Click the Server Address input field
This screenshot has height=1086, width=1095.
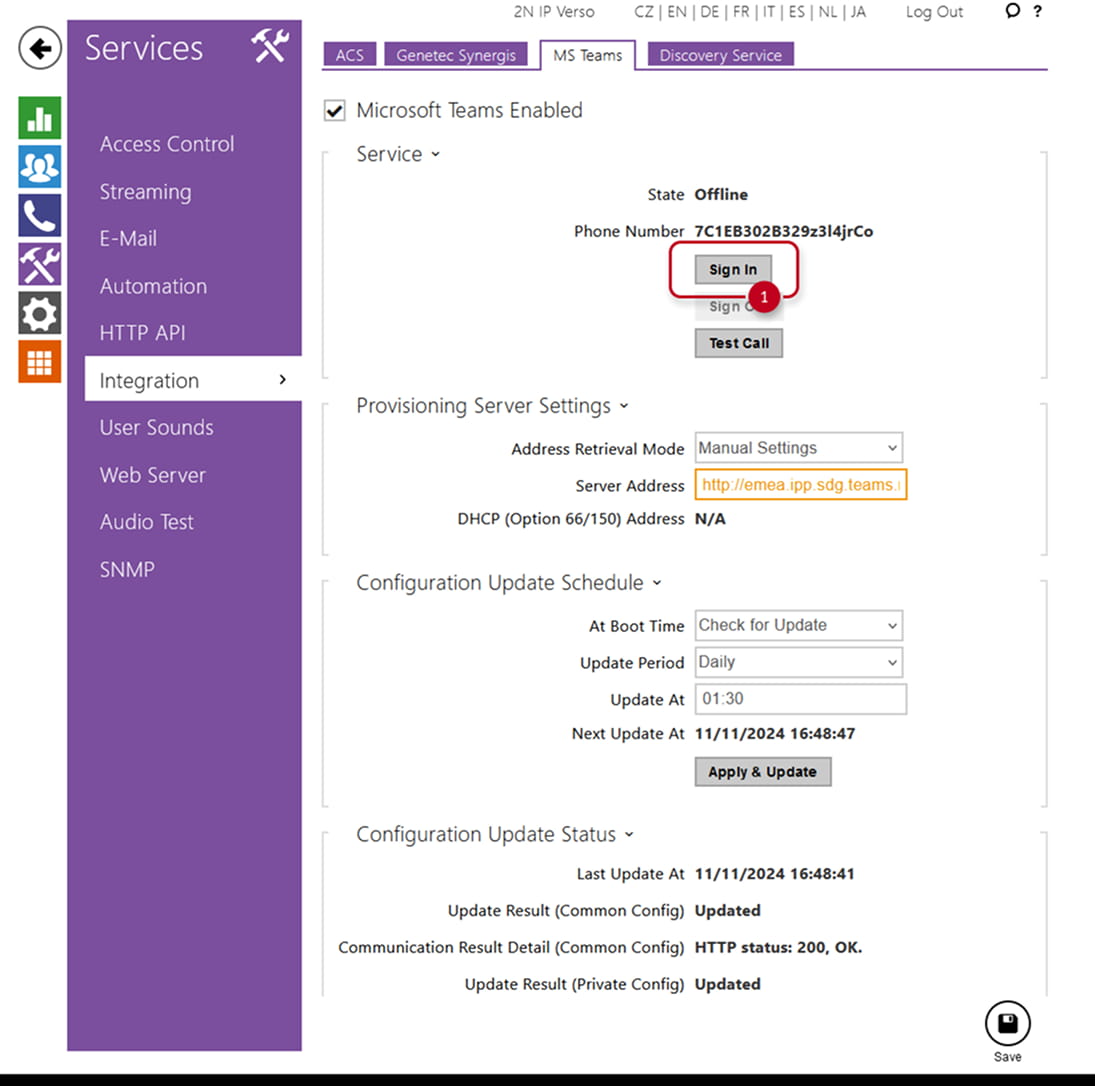pyautogui.click(x=800, y=485)
